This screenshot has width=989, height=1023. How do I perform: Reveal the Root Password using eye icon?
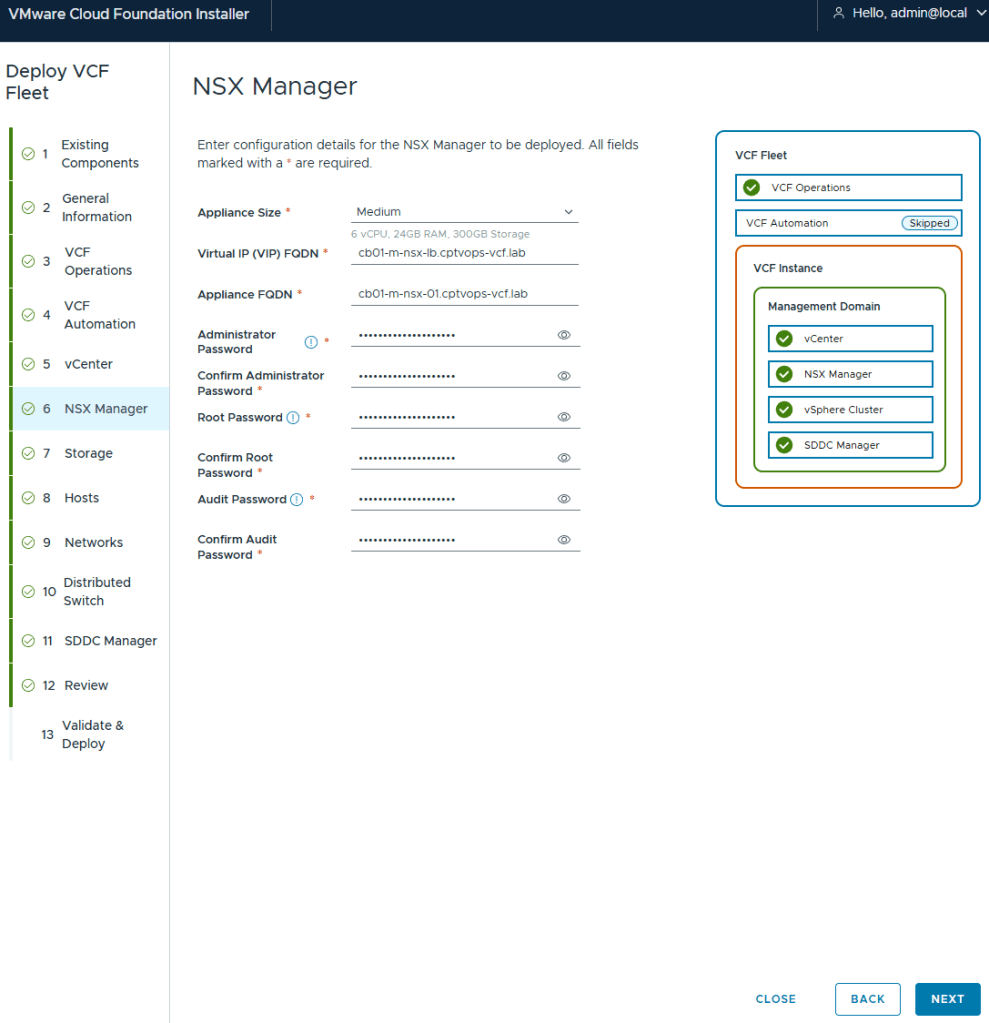pyautogui.click(x=564, y=417)
